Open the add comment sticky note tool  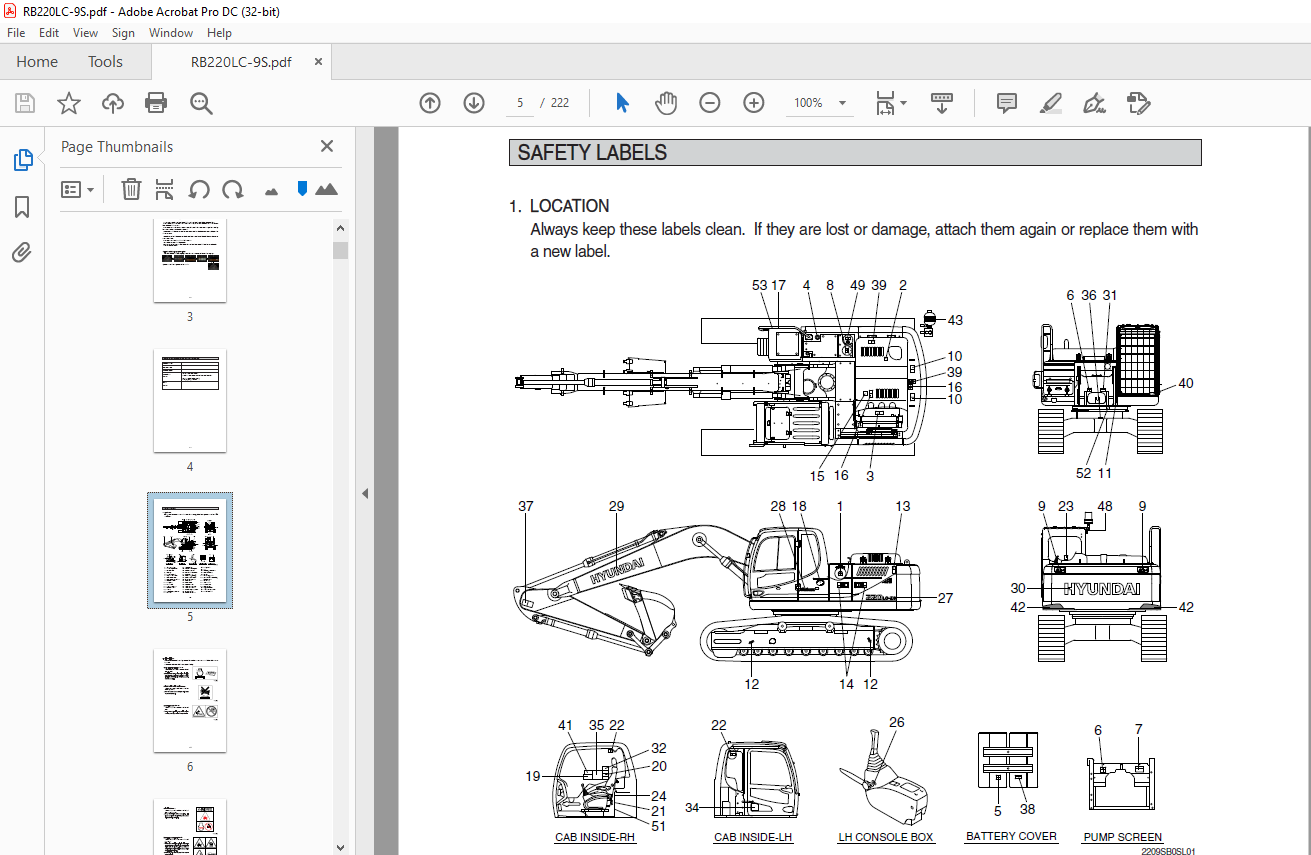pos(1007,103)
